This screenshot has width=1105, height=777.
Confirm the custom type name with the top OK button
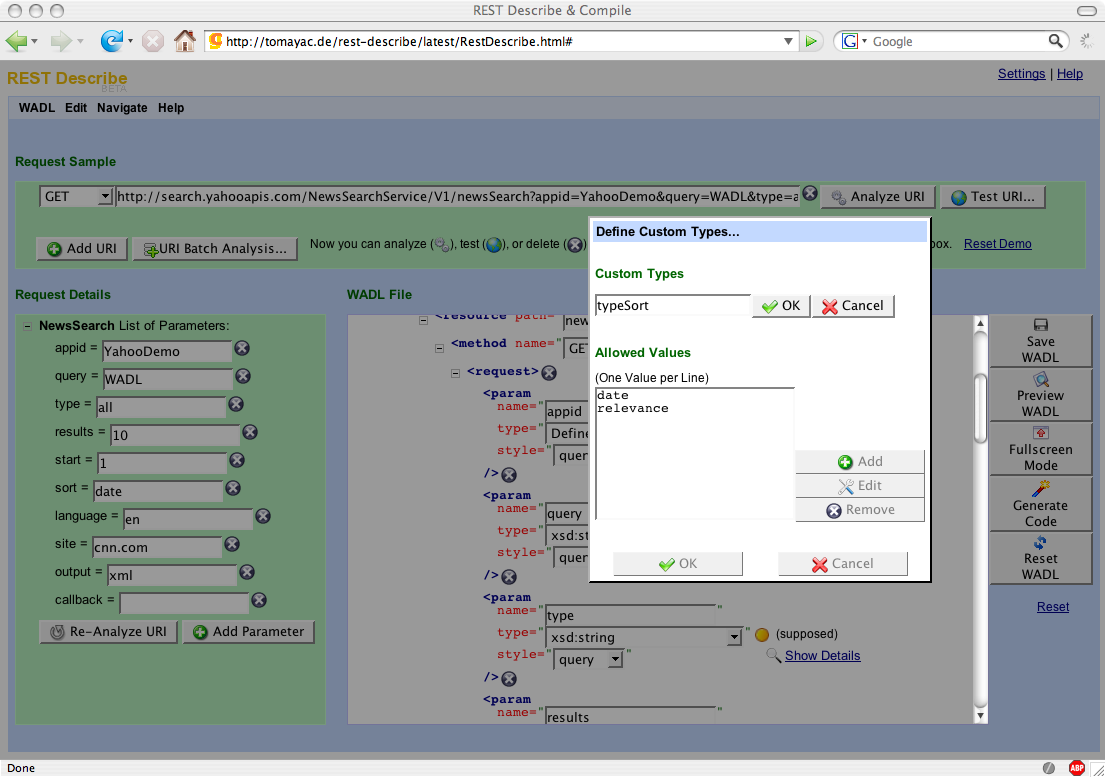click(781, 306)
